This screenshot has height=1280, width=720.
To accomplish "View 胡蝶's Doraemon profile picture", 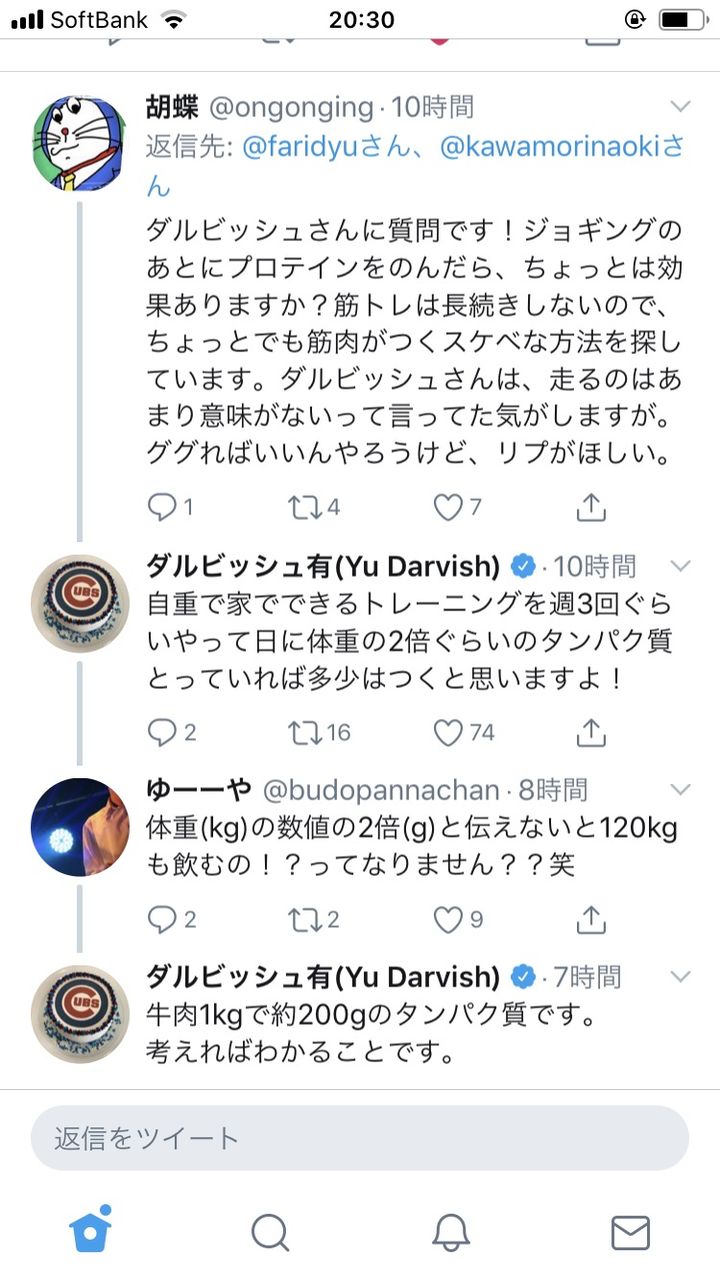I will tap(81, 143).
